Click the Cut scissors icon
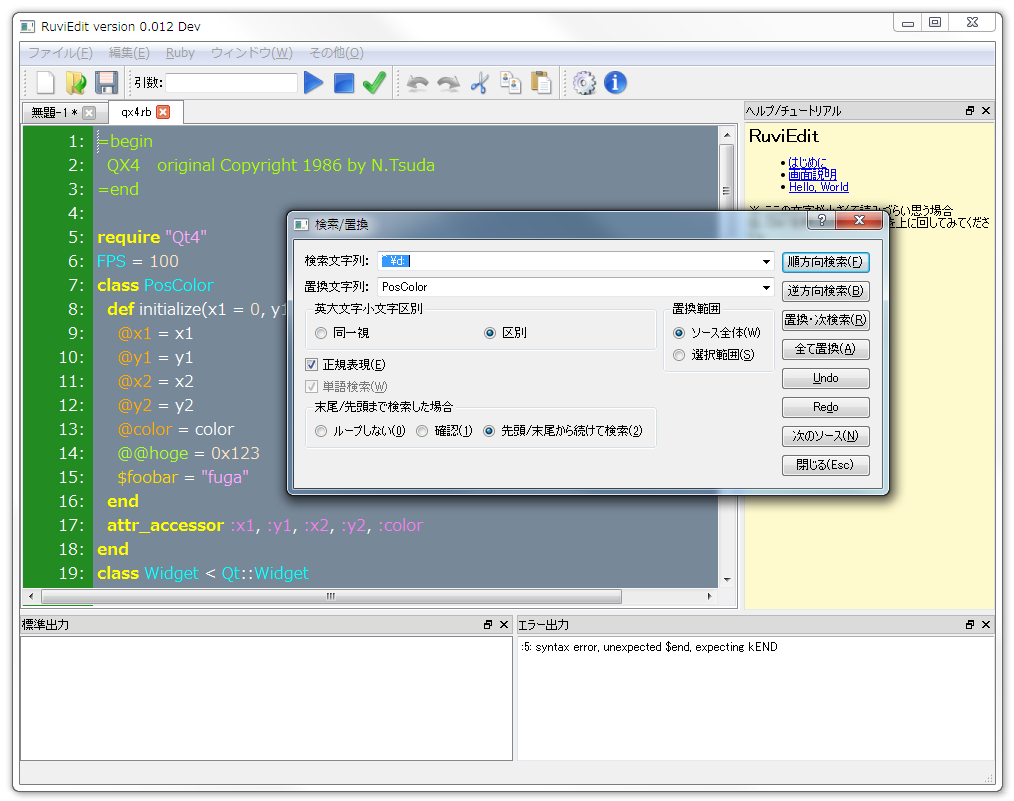 coord(479,83)
